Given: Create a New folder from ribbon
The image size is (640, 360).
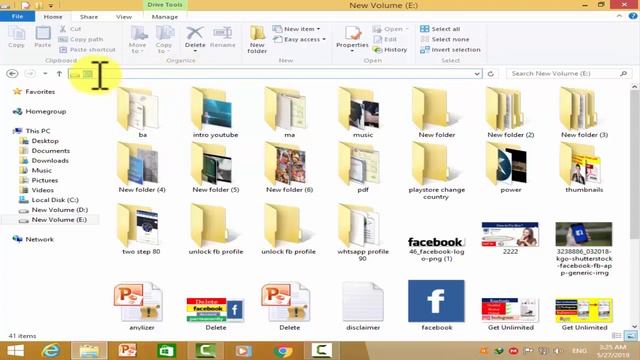Looking at the screenshot, I should click(x=257, y=40).
